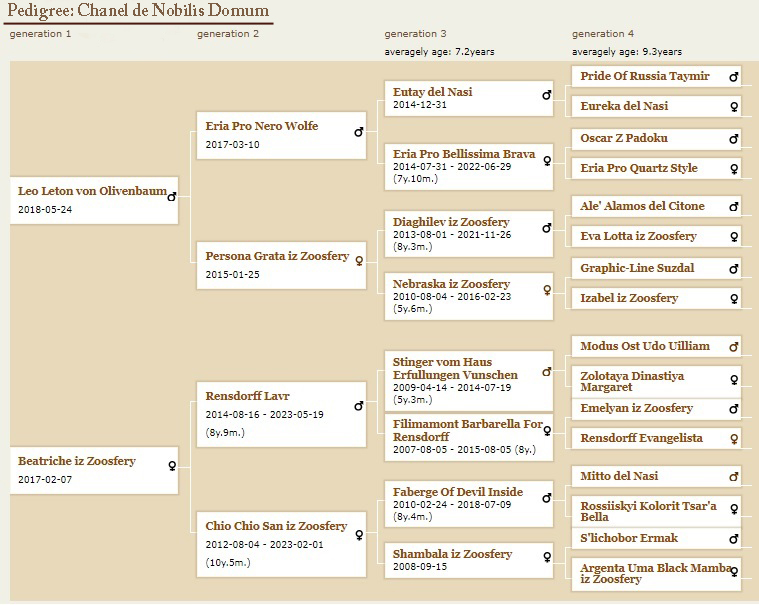Click female icon beside Rensdorff Evangelista

[734, 439]
